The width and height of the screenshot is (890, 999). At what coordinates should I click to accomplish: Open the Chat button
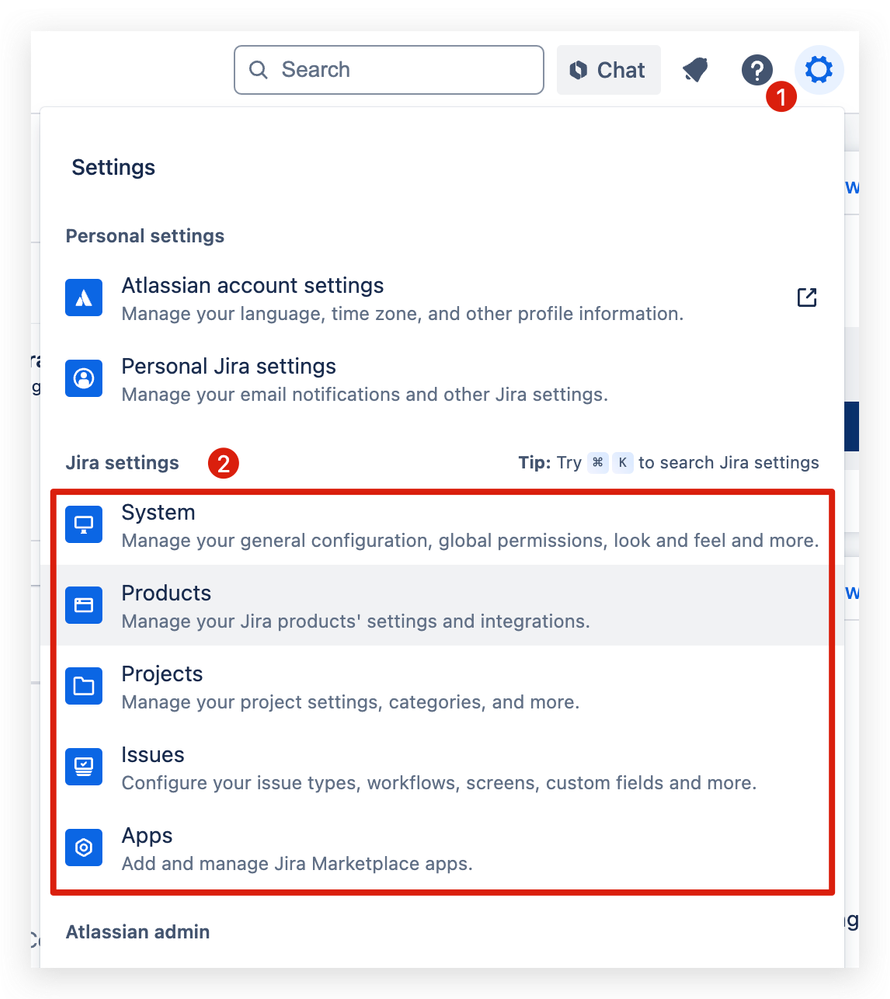pos(608,69)
